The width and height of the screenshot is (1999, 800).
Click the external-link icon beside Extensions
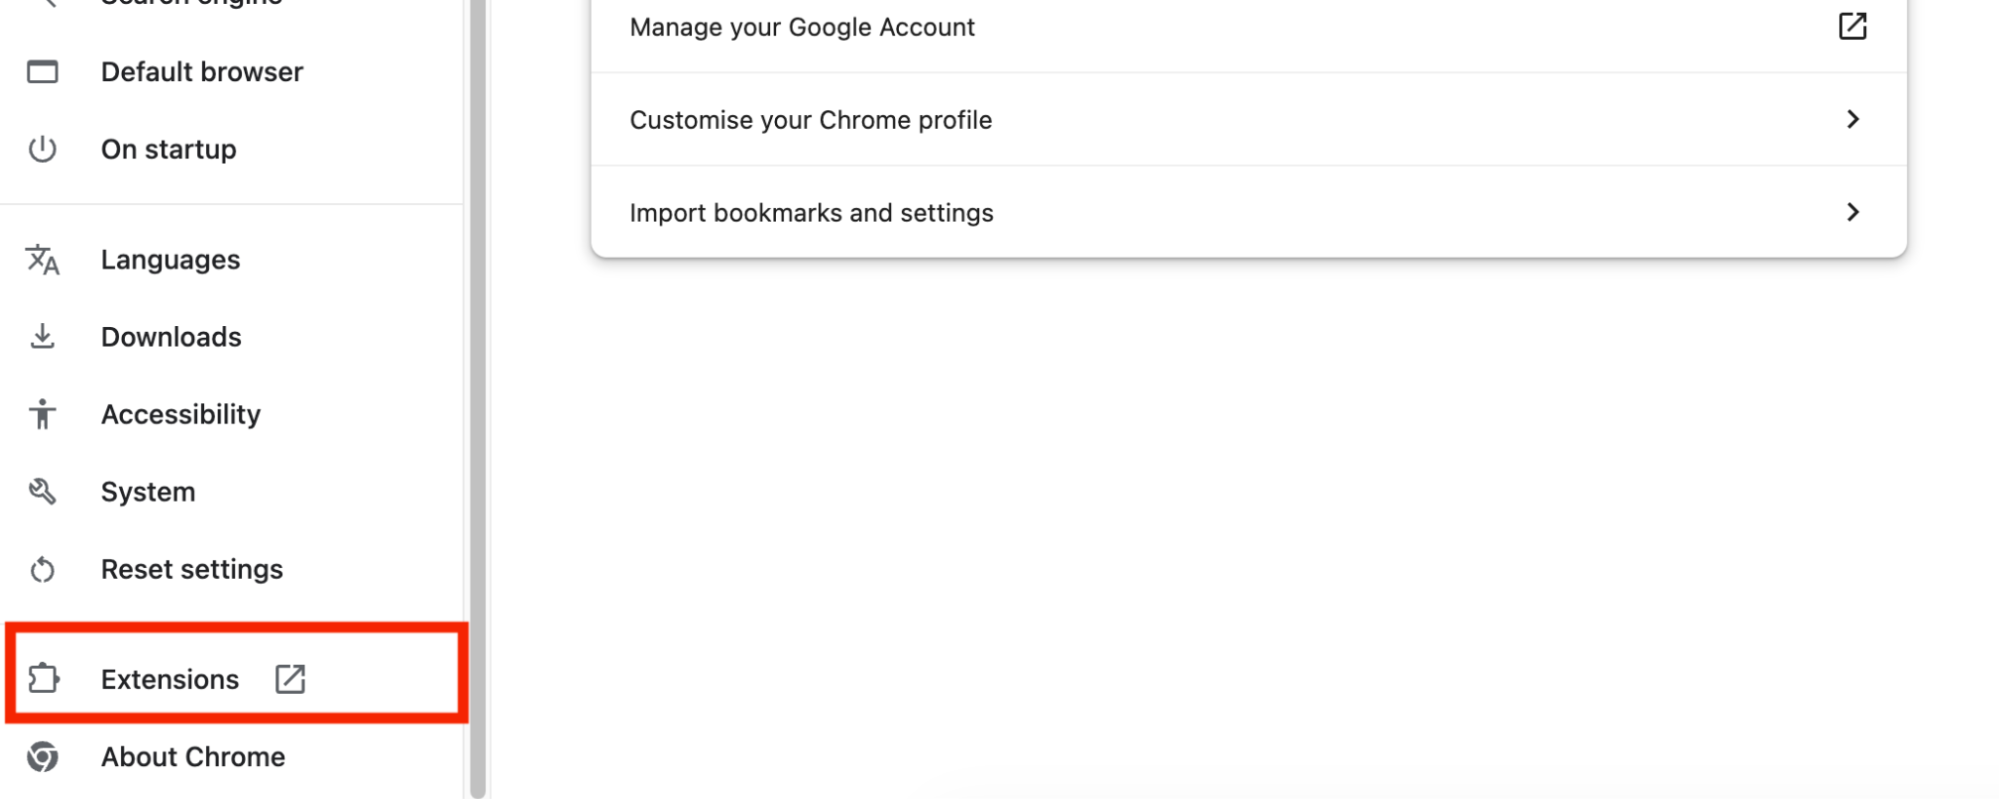pyautogui.click(x=290, y=679)
